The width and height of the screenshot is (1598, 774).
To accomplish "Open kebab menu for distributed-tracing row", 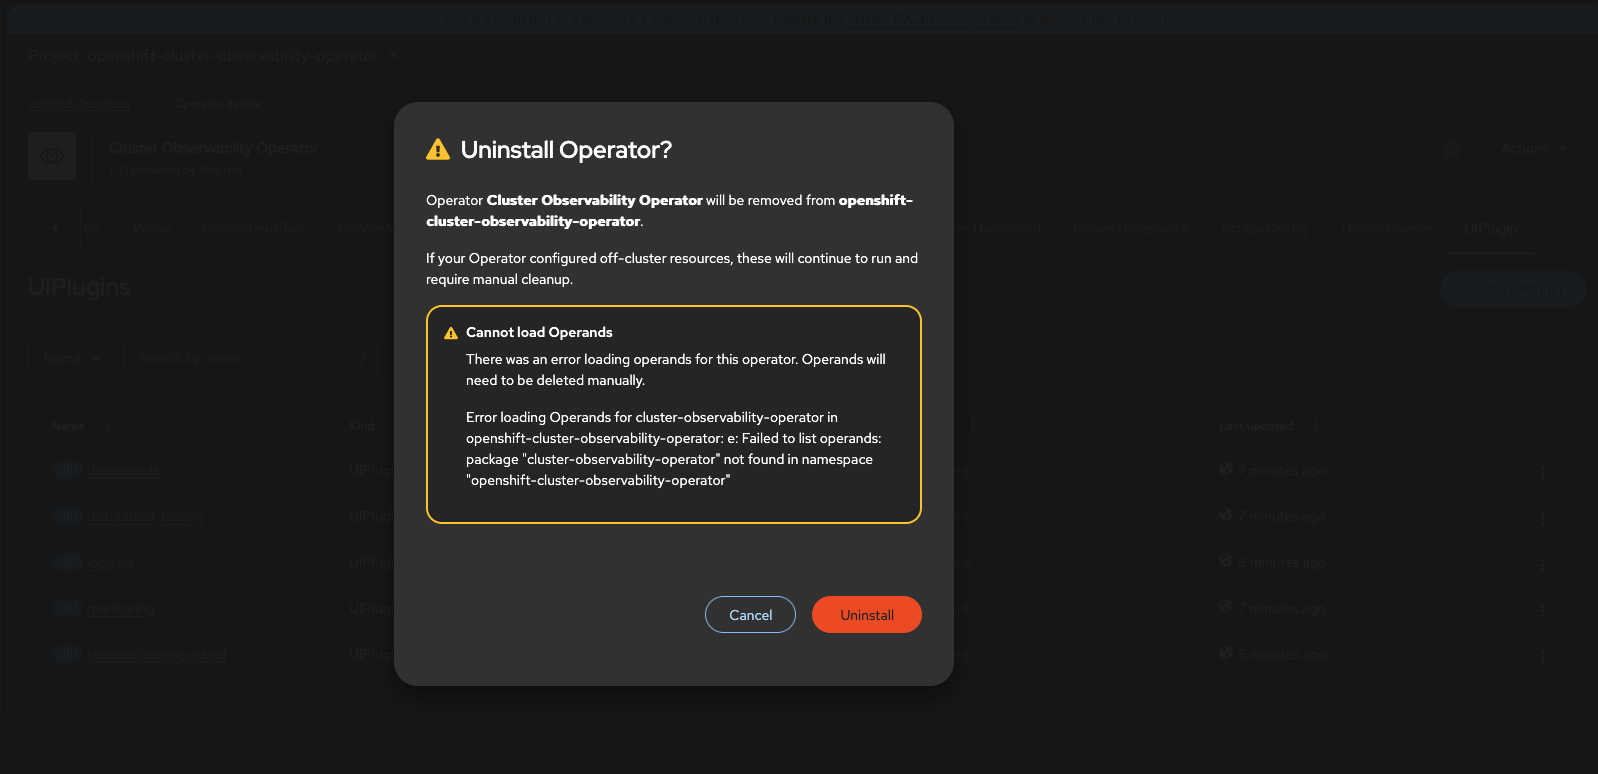I will click(1543, 518).
